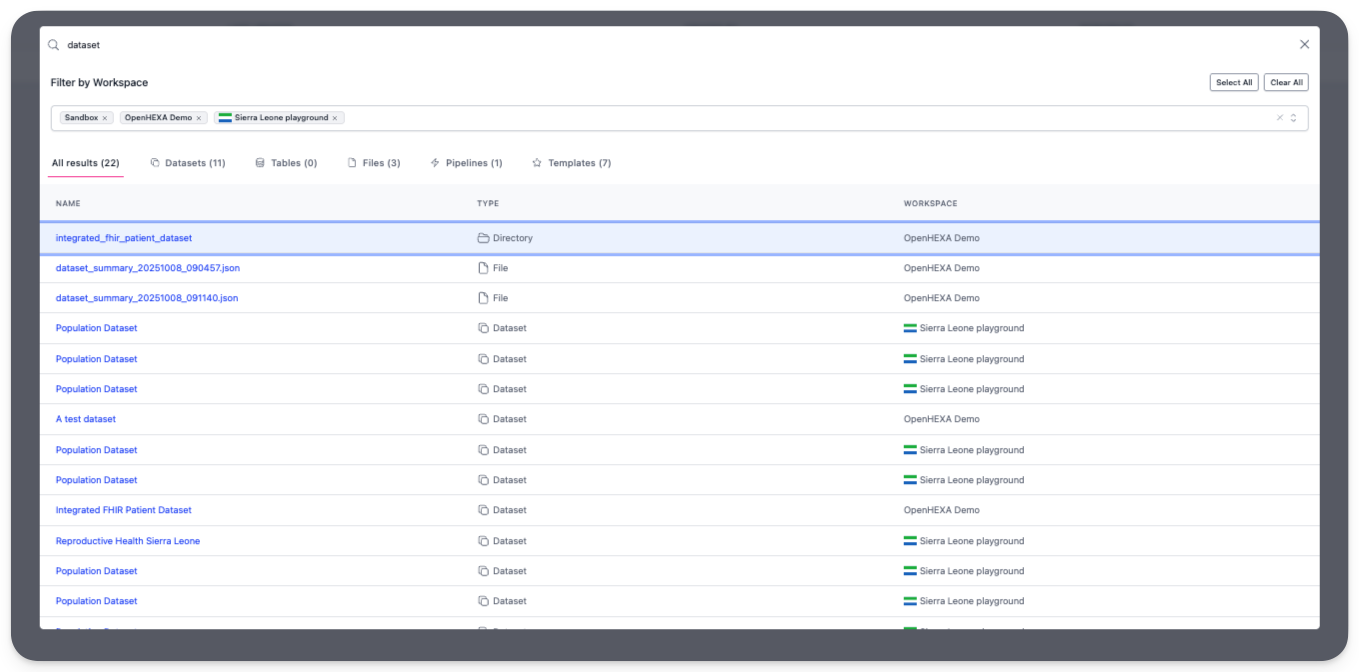Switch to the Datasets (11) tab
This screenshot has width=1359, height=672.
[x=187, y=163]
